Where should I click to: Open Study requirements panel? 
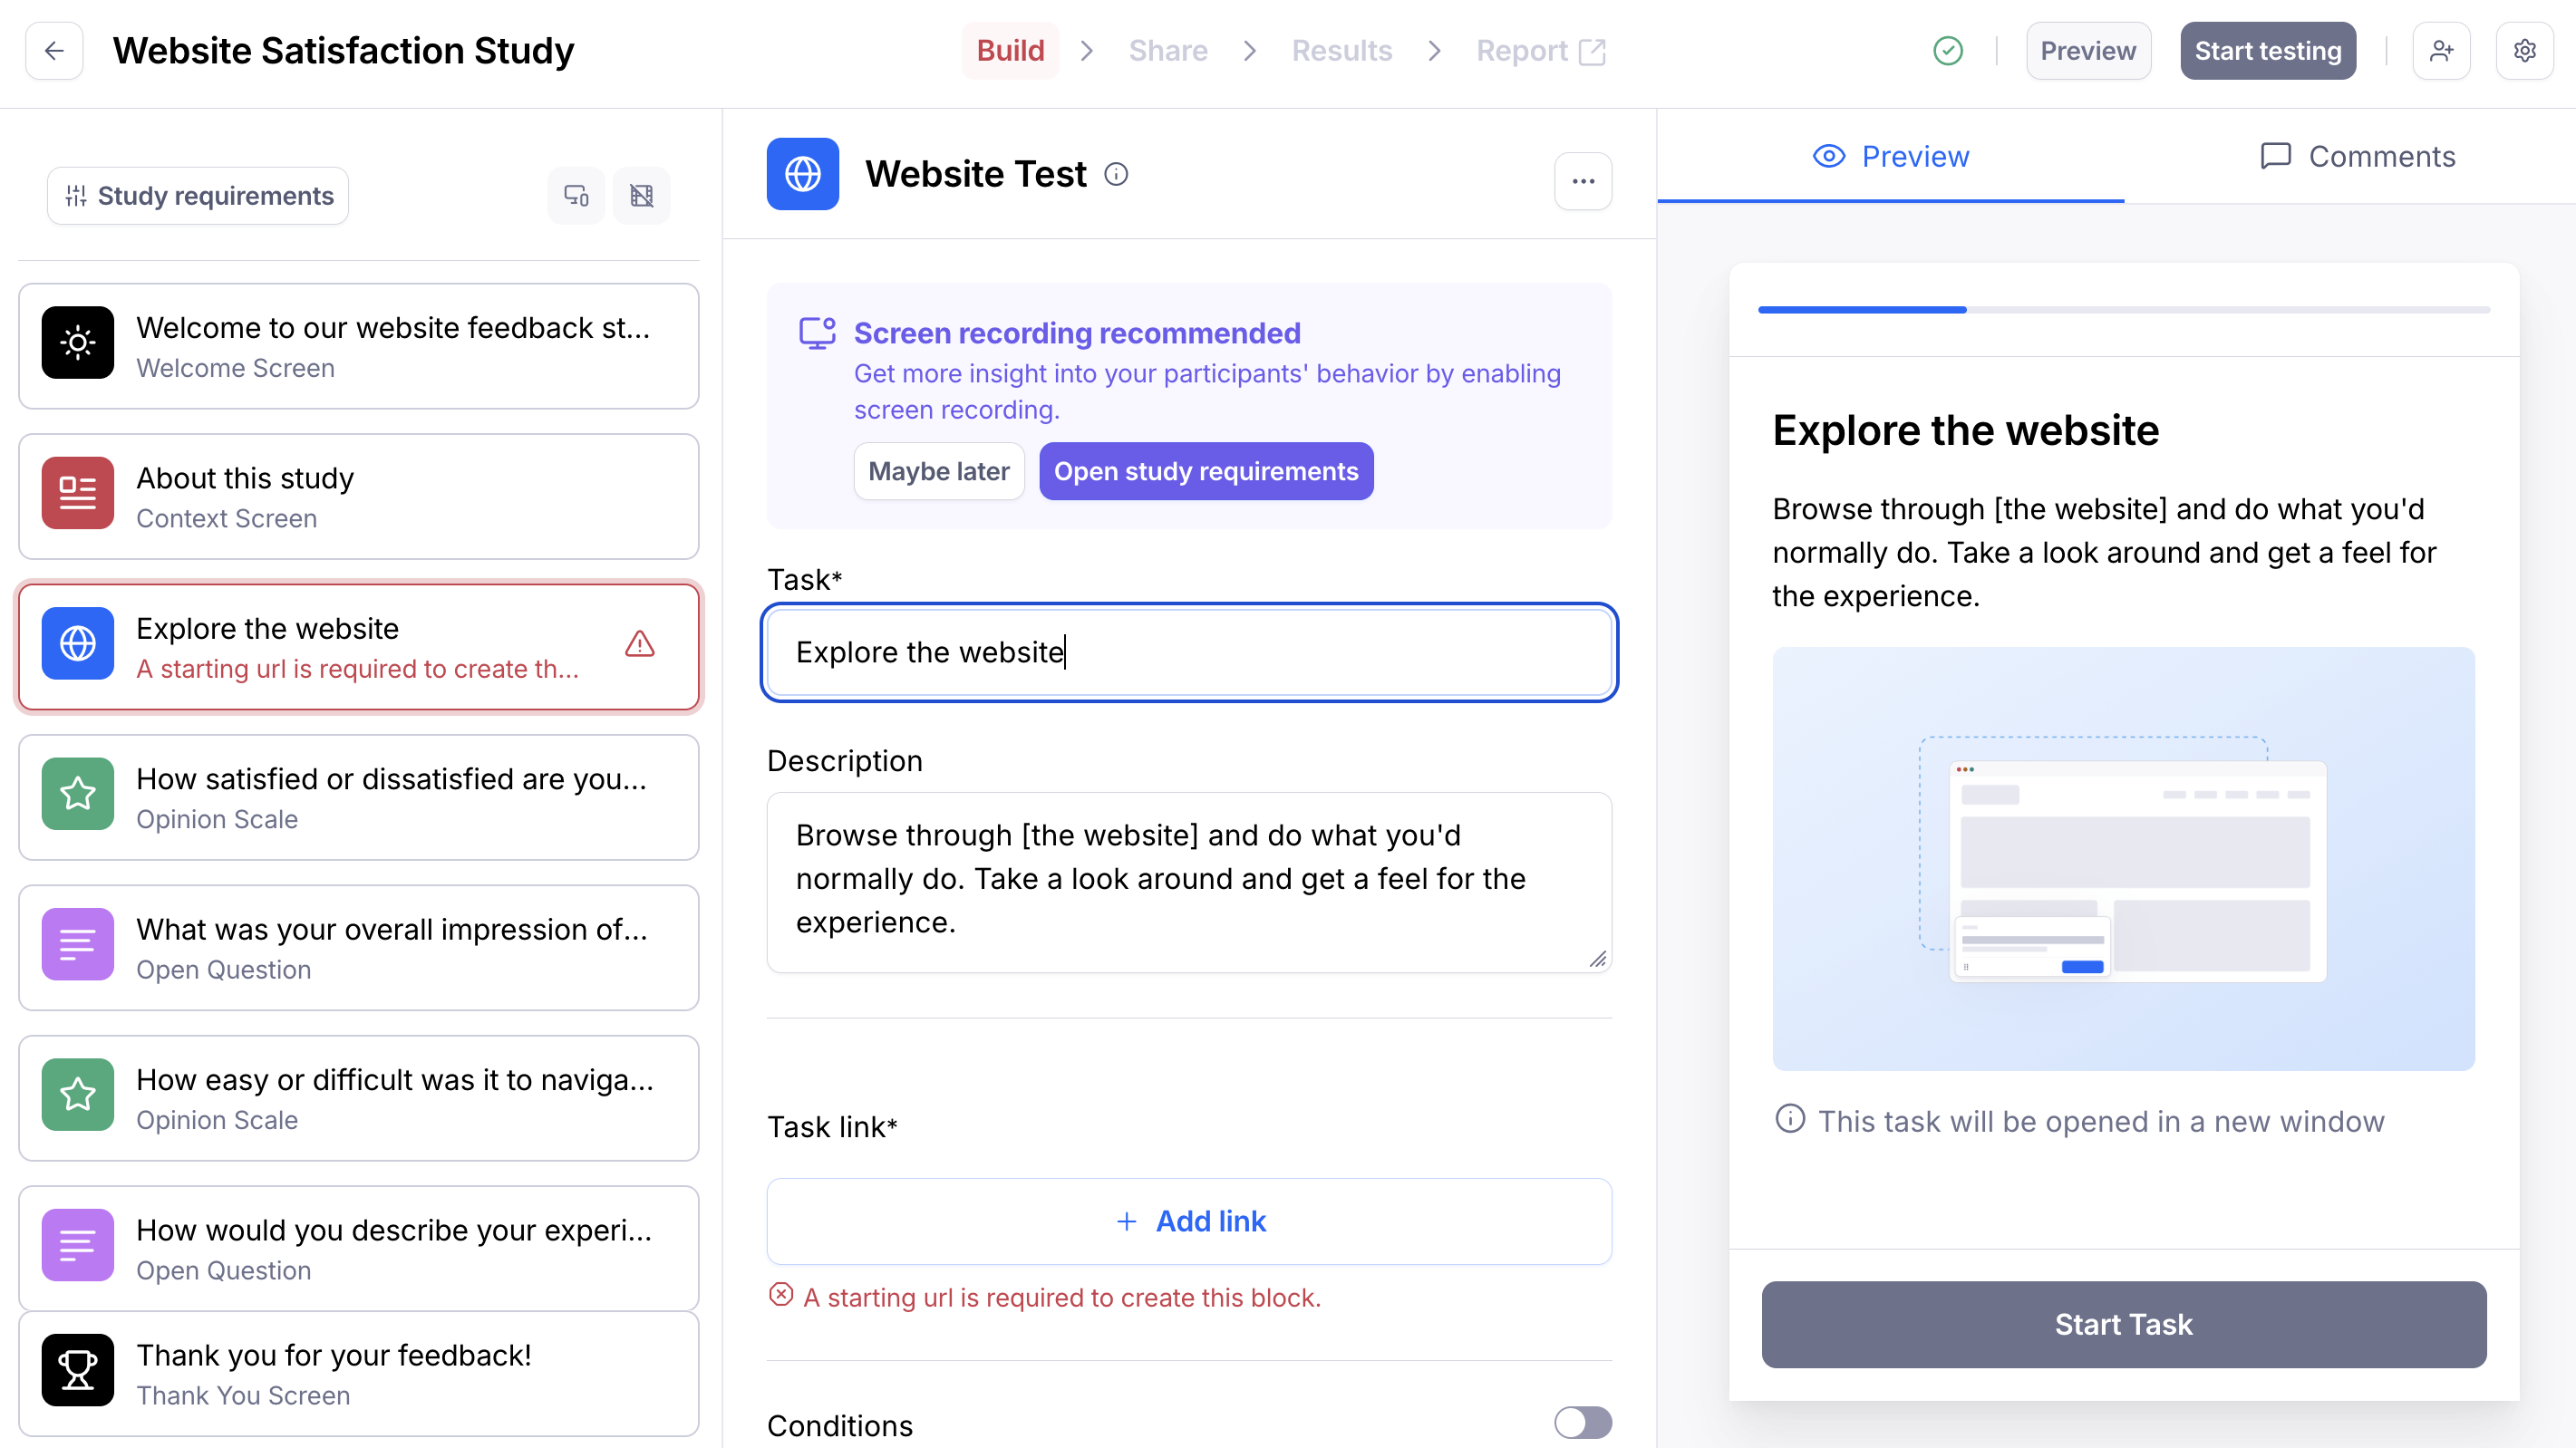click(198, 196)
